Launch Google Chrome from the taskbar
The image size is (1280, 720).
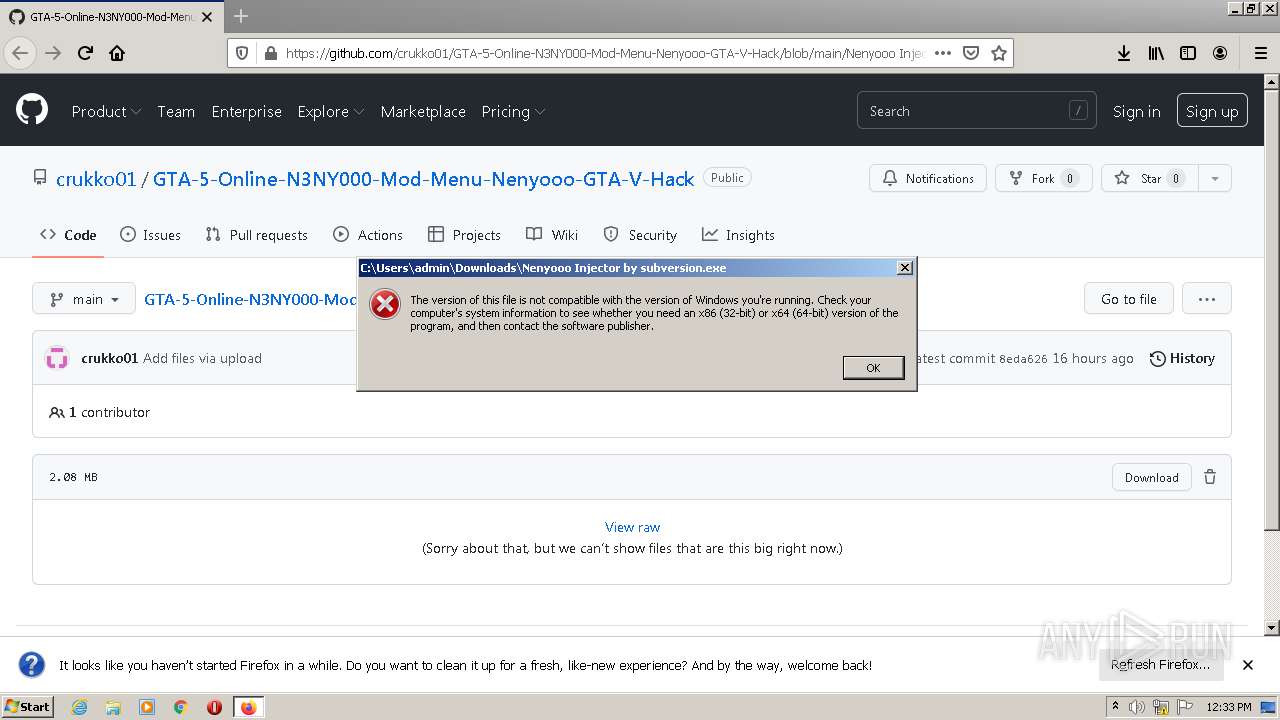181,707
